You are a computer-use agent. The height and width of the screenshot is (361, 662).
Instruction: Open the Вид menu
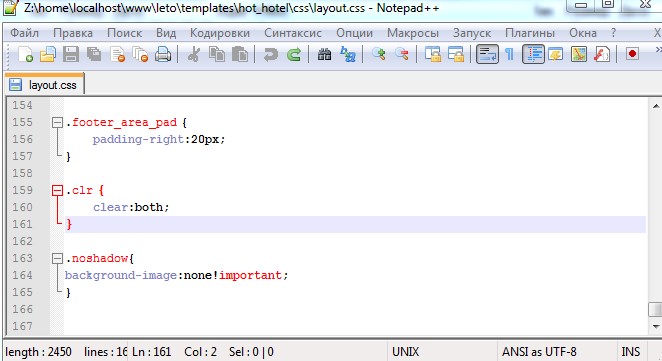pyautogui.click(x=166, y=33)
